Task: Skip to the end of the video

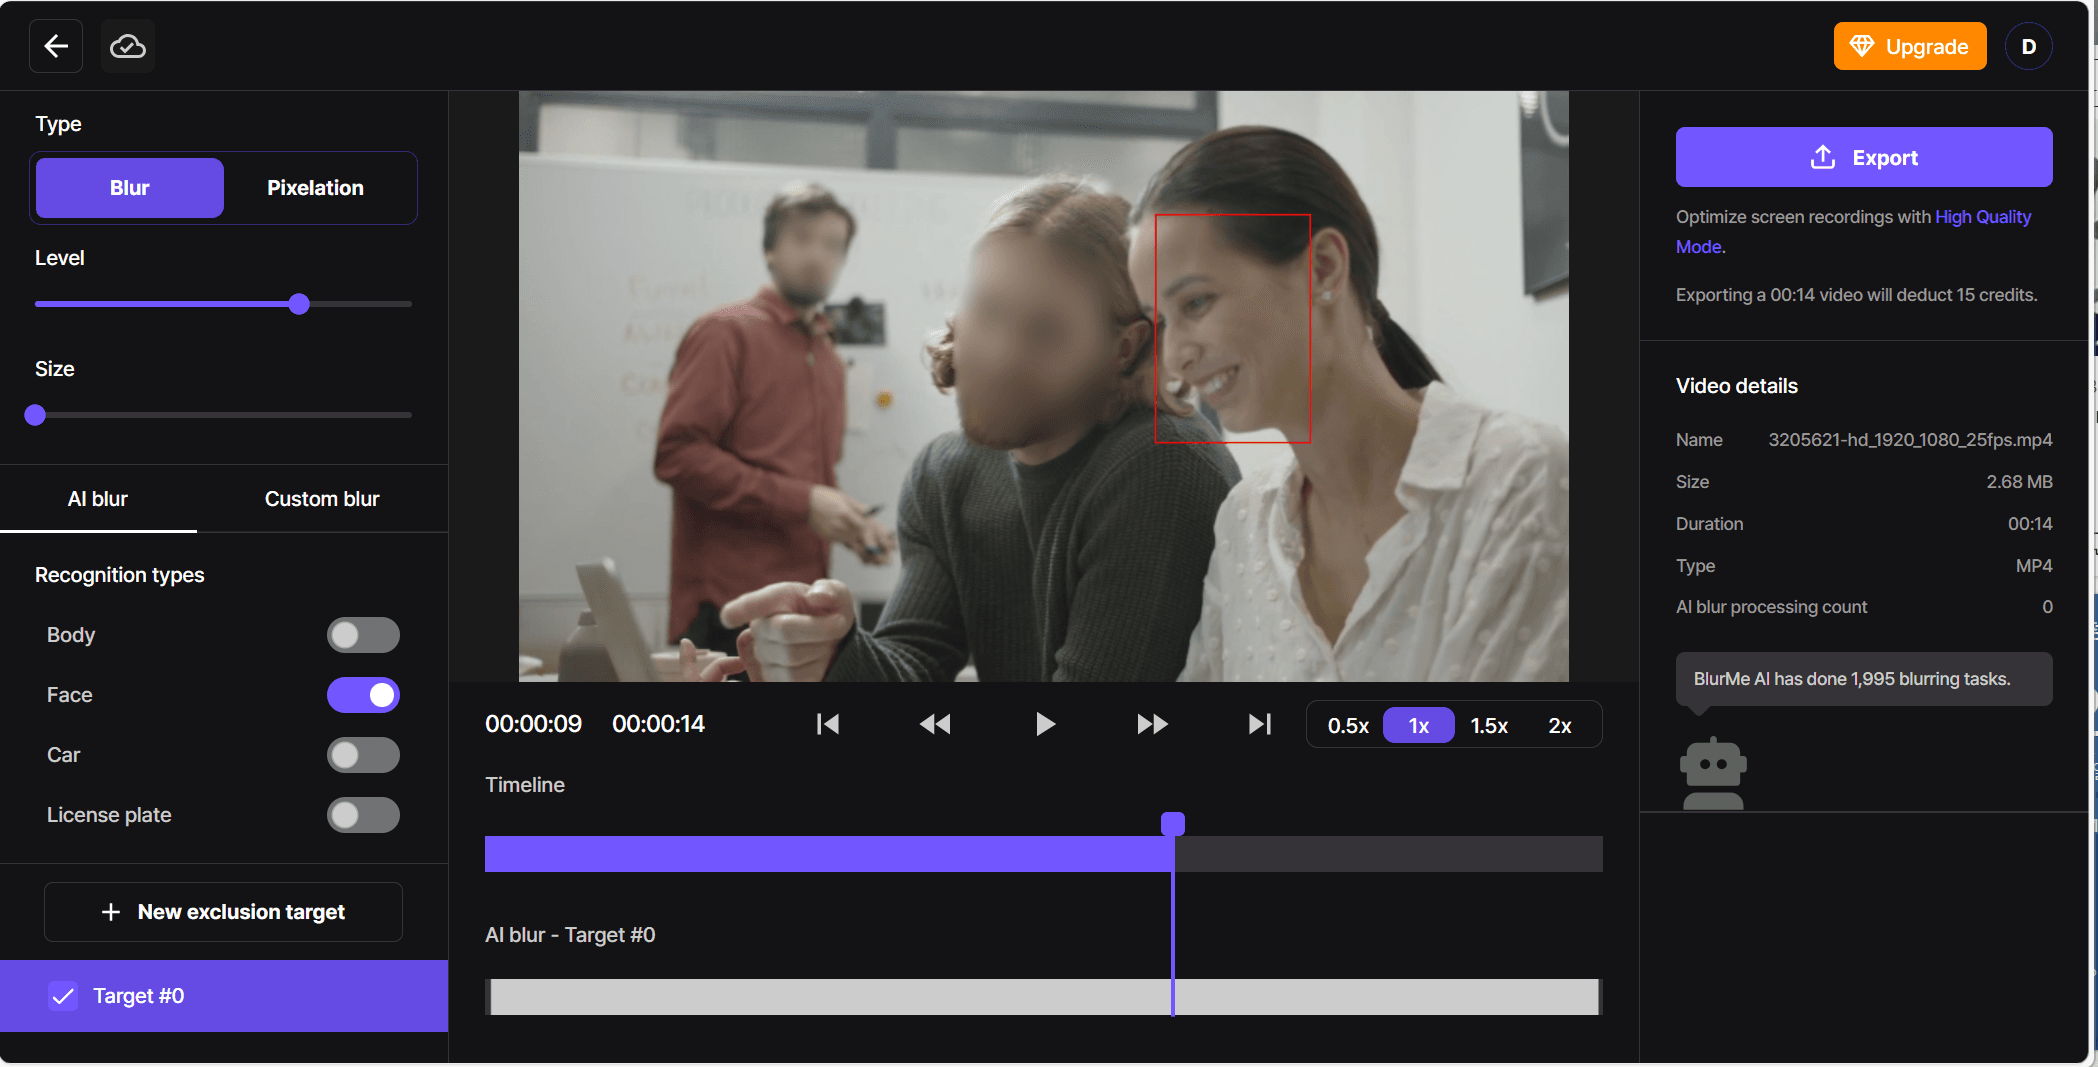Action: (1259, 724)
